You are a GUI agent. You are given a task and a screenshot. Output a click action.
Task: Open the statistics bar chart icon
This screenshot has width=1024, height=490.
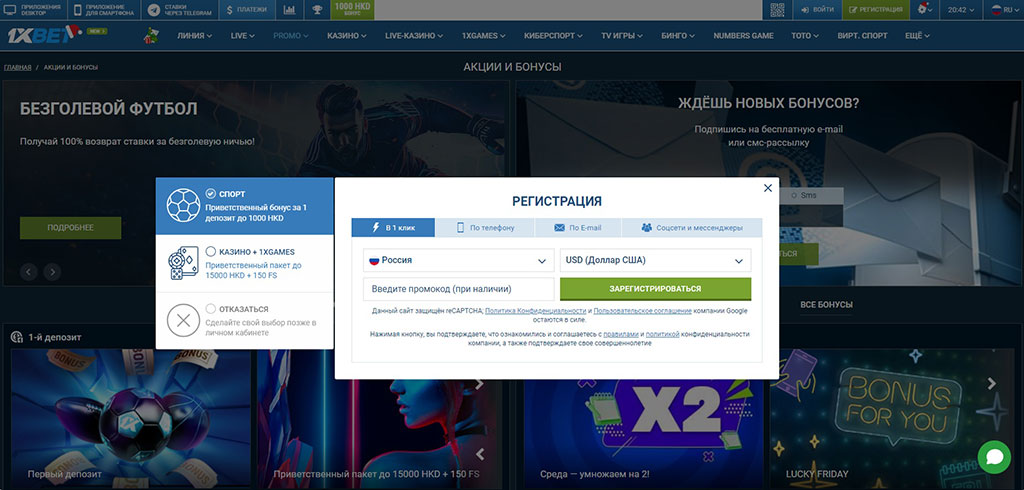tap(289, 10)
